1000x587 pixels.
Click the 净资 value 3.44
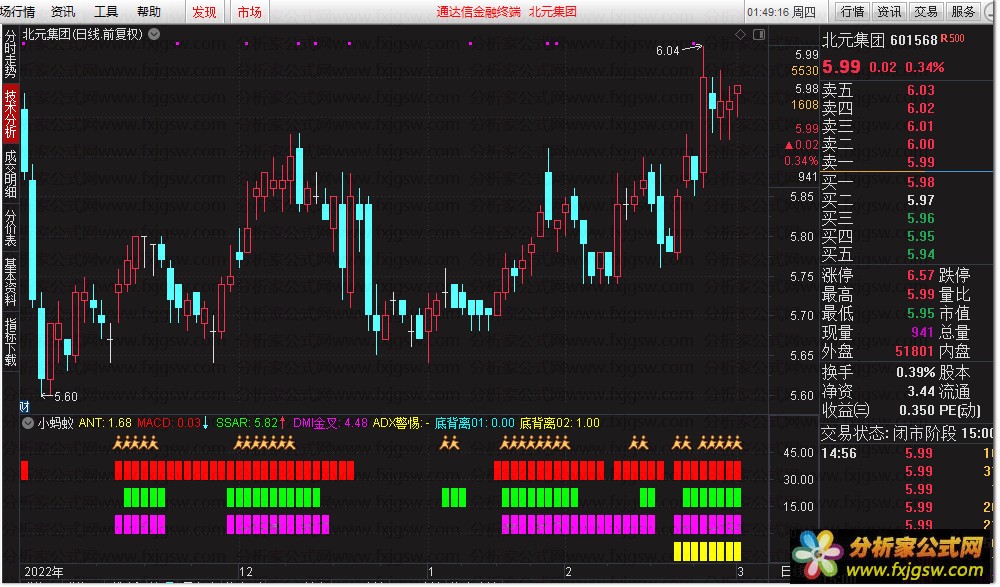(920, 391)
